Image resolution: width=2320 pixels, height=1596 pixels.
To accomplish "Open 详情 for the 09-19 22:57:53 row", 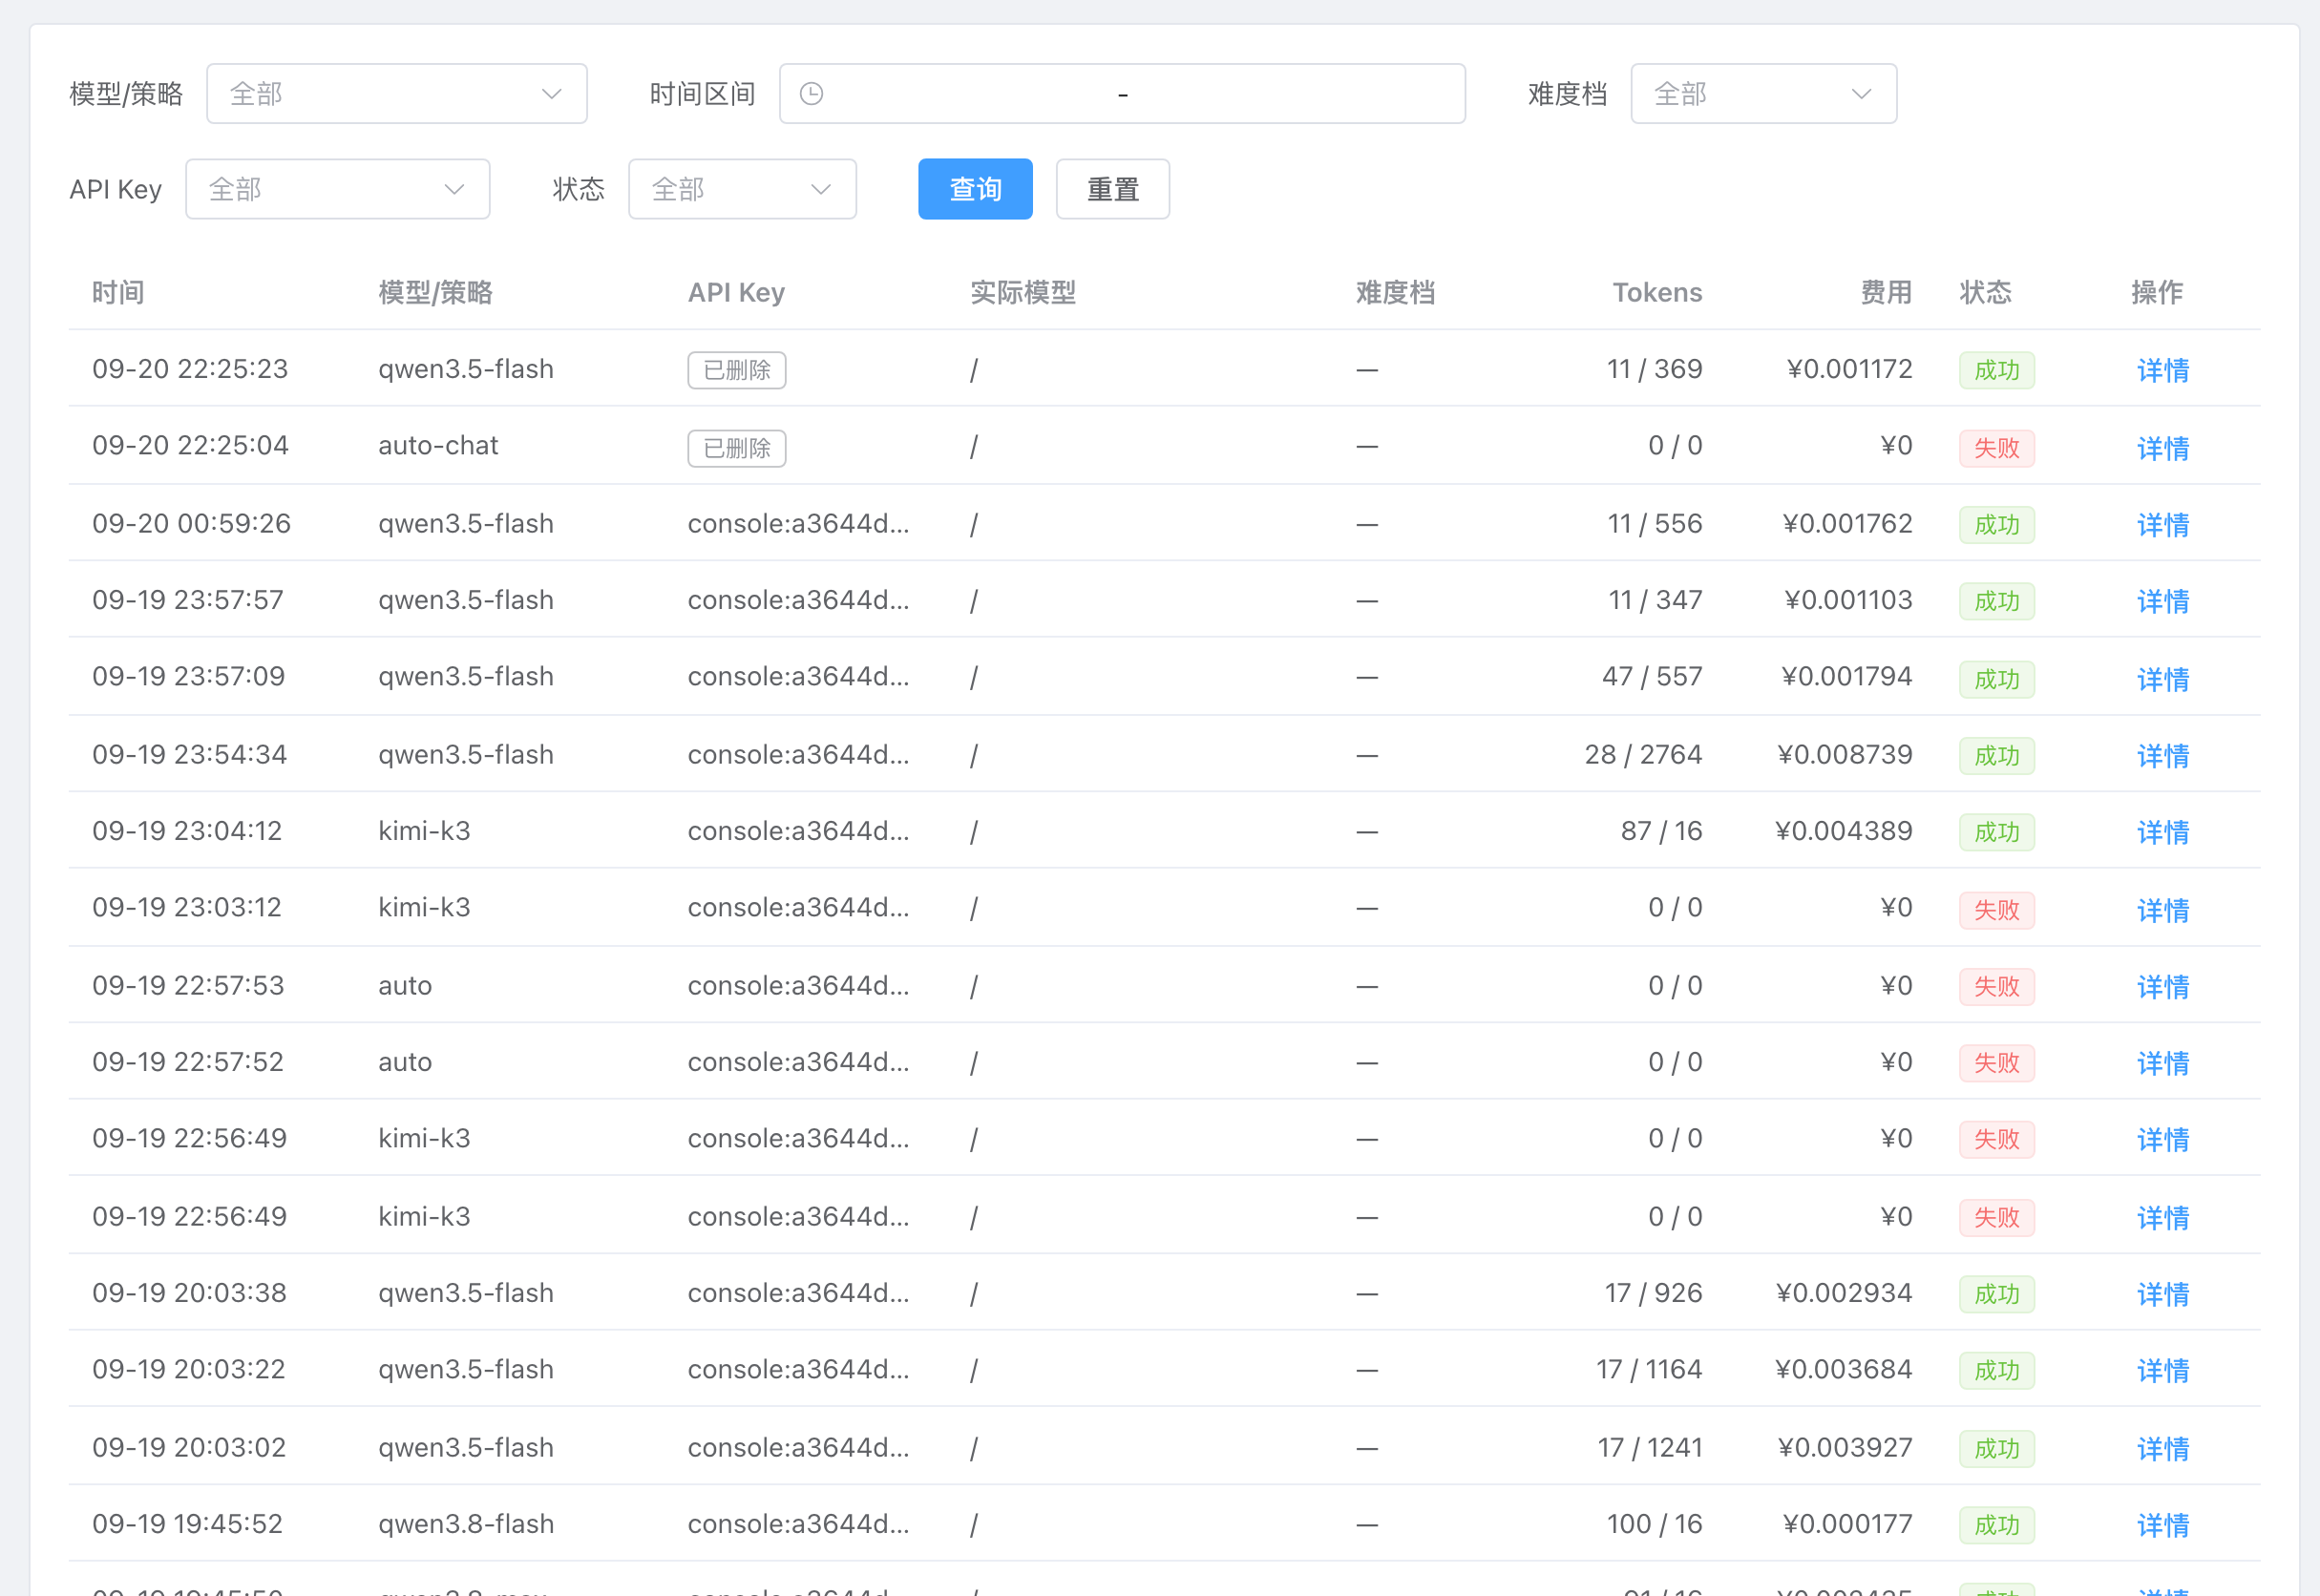I will pos(2162,986).
